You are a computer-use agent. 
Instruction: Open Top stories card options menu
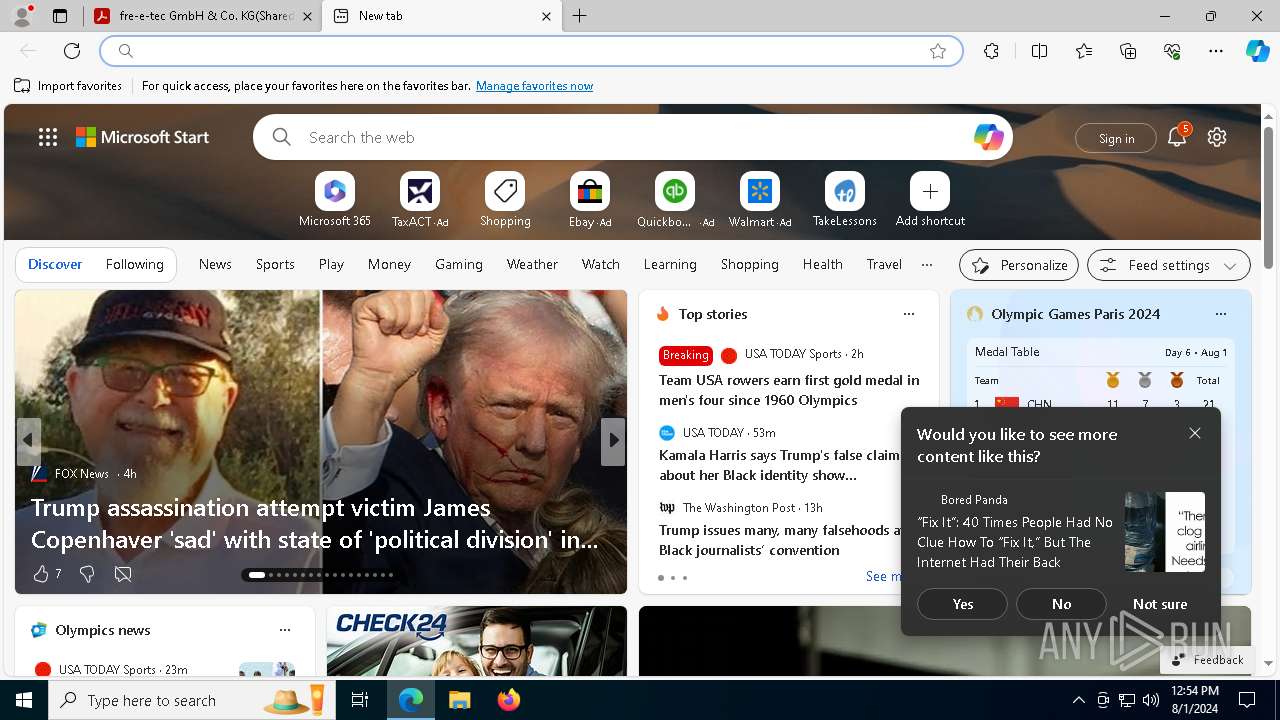[x=909, y=314]
